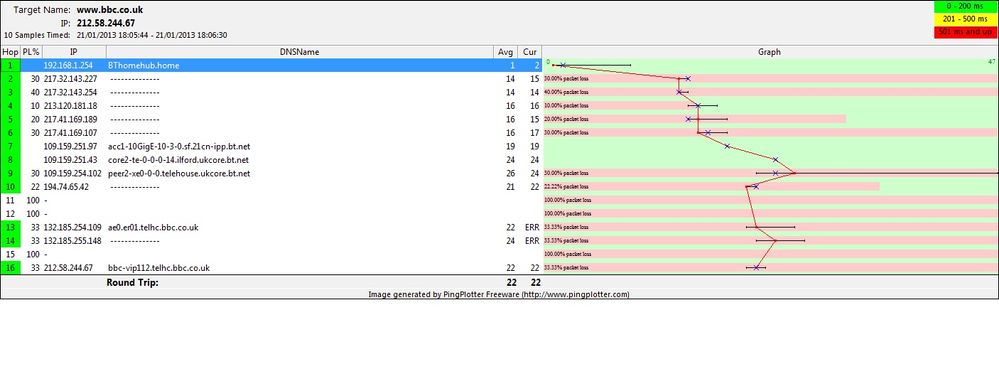Screen dimensions: 999x384
Task: Click the 22.22% packet loss graph label
Action: coord(566,187)
